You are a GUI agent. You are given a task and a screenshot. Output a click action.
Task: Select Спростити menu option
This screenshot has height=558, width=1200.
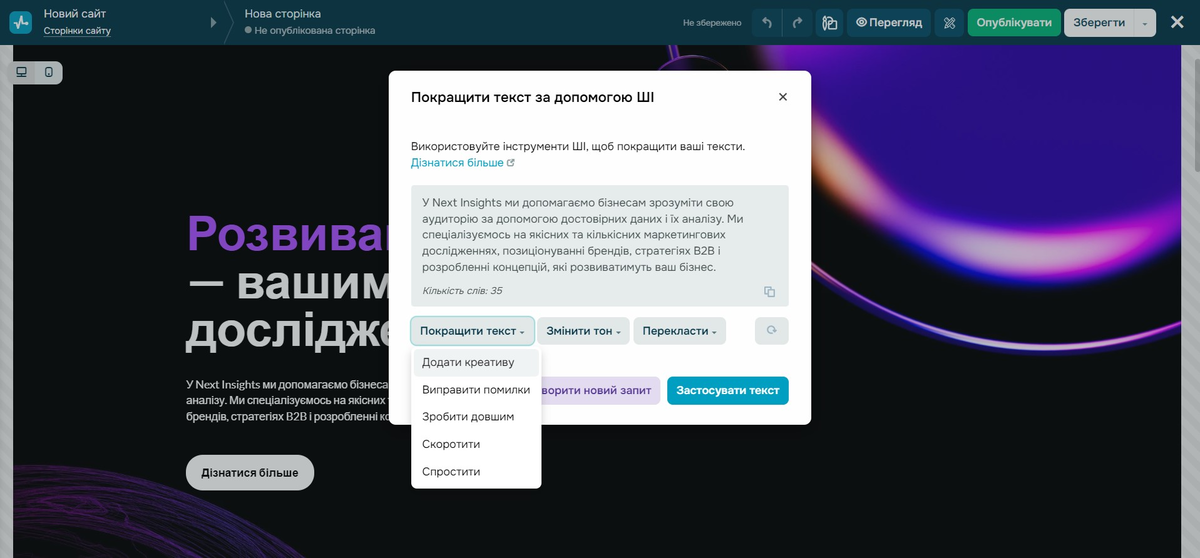click(x=476, y=471)
